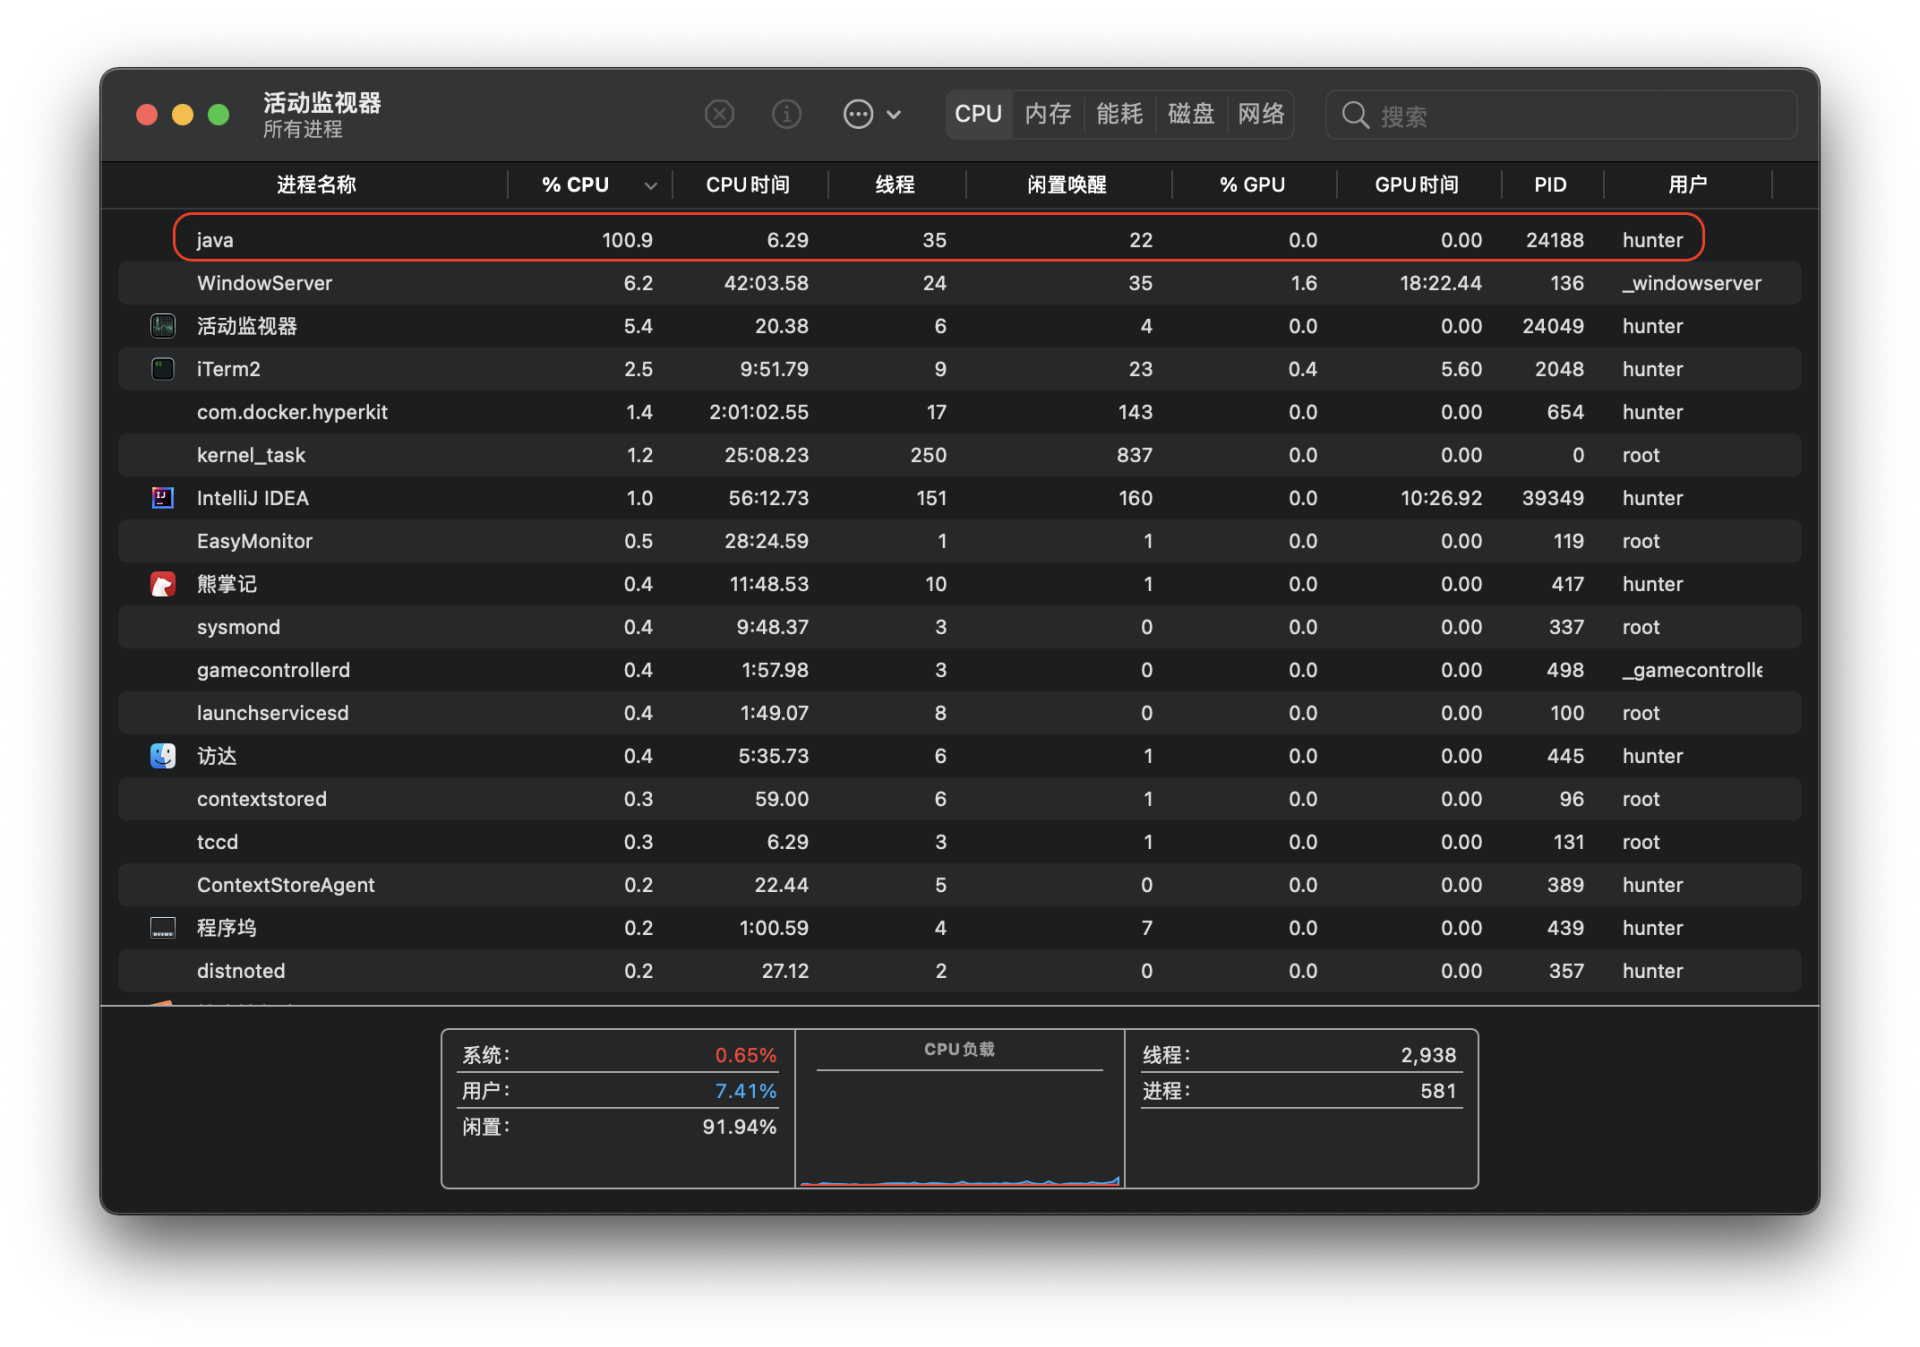Sort by 进程名称 column header
Viewport: 1920px width, 1347px height.
click(316, 185)
